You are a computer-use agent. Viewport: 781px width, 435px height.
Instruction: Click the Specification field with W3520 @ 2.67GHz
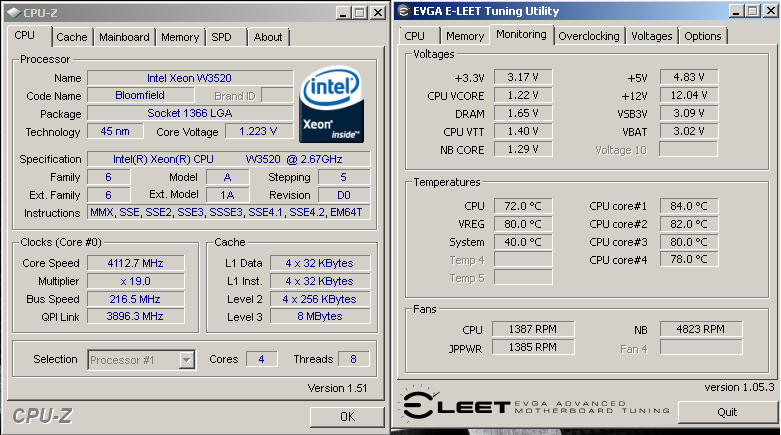(x=229, y=159)
